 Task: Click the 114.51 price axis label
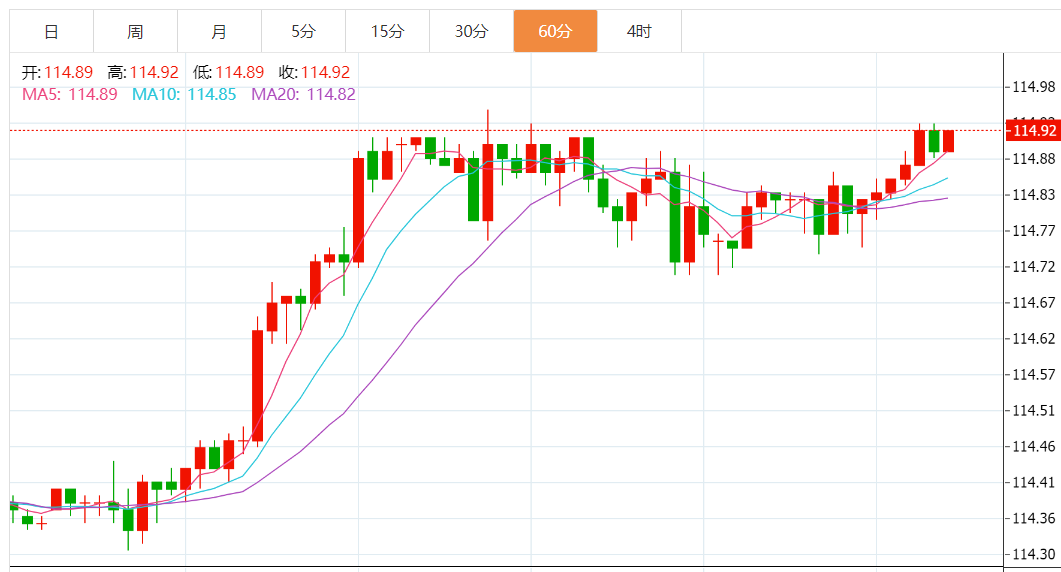(x=1033, y=410)
